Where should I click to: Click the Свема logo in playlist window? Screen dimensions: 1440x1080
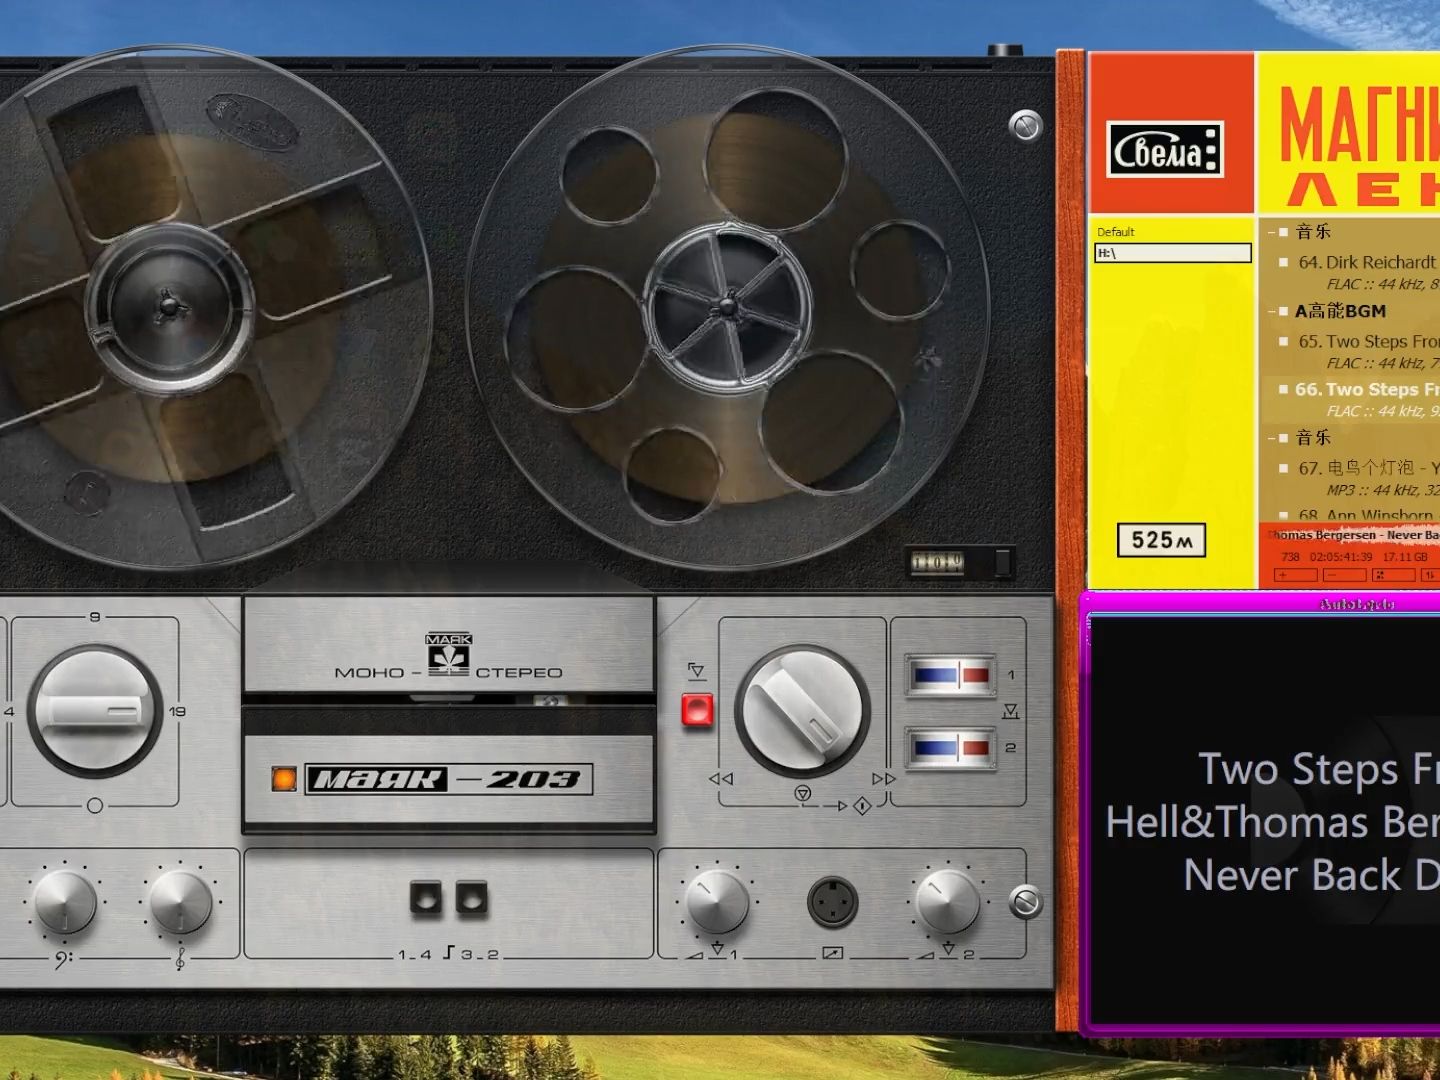tap(1165, 150)
